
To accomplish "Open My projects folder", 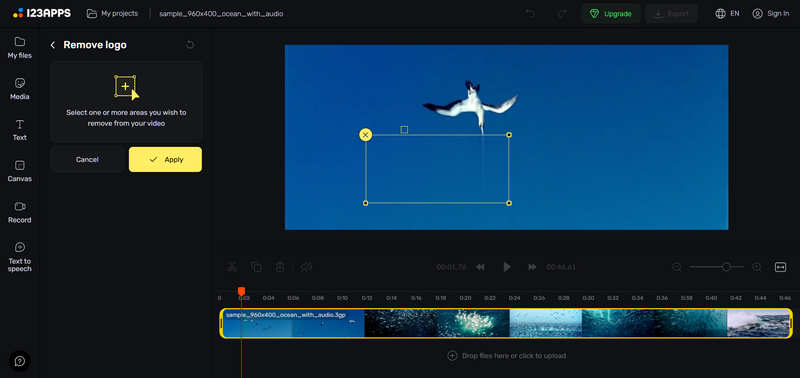I will (x=112, y=14).
